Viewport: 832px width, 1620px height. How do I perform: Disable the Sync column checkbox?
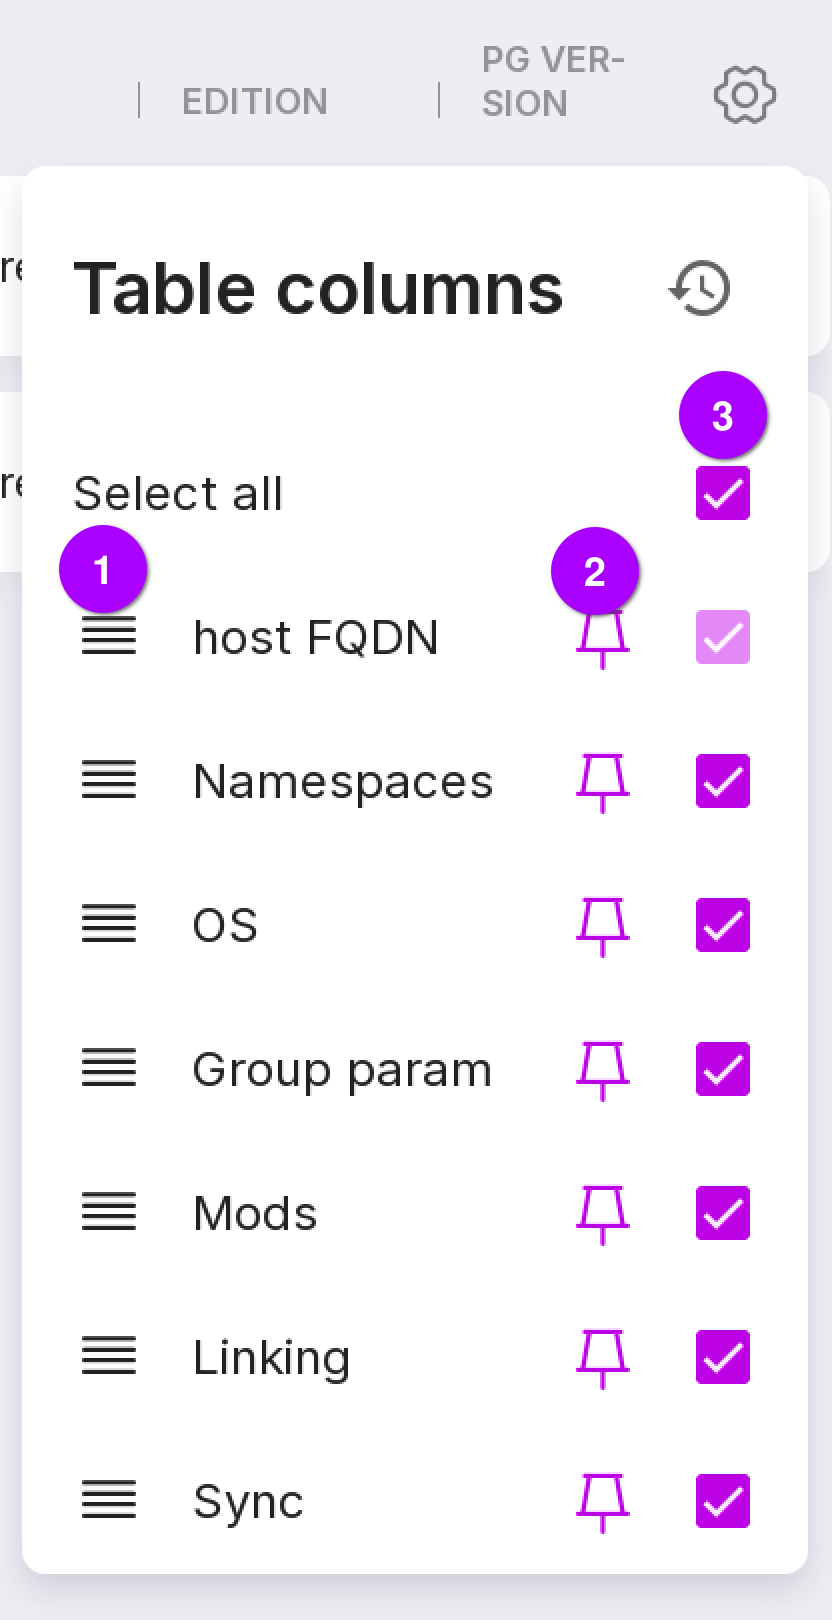point(723,1501)
